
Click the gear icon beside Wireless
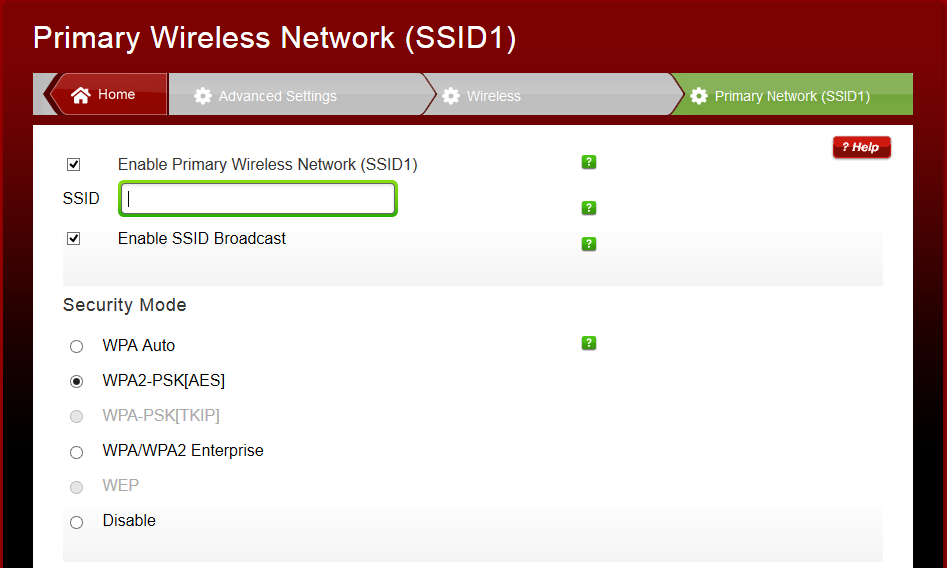click(451, 96)
